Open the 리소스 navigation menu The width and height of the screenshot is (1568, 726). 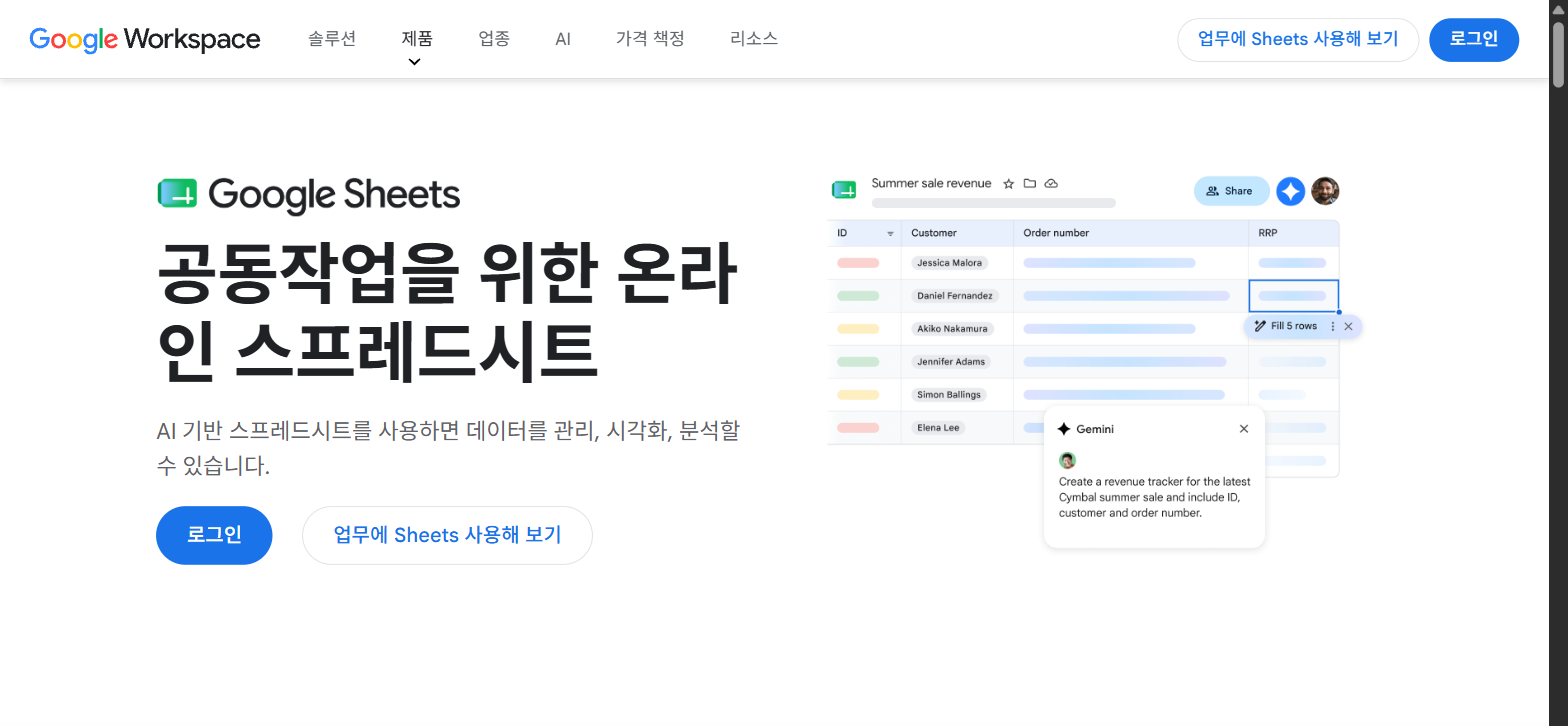(754, 39)
